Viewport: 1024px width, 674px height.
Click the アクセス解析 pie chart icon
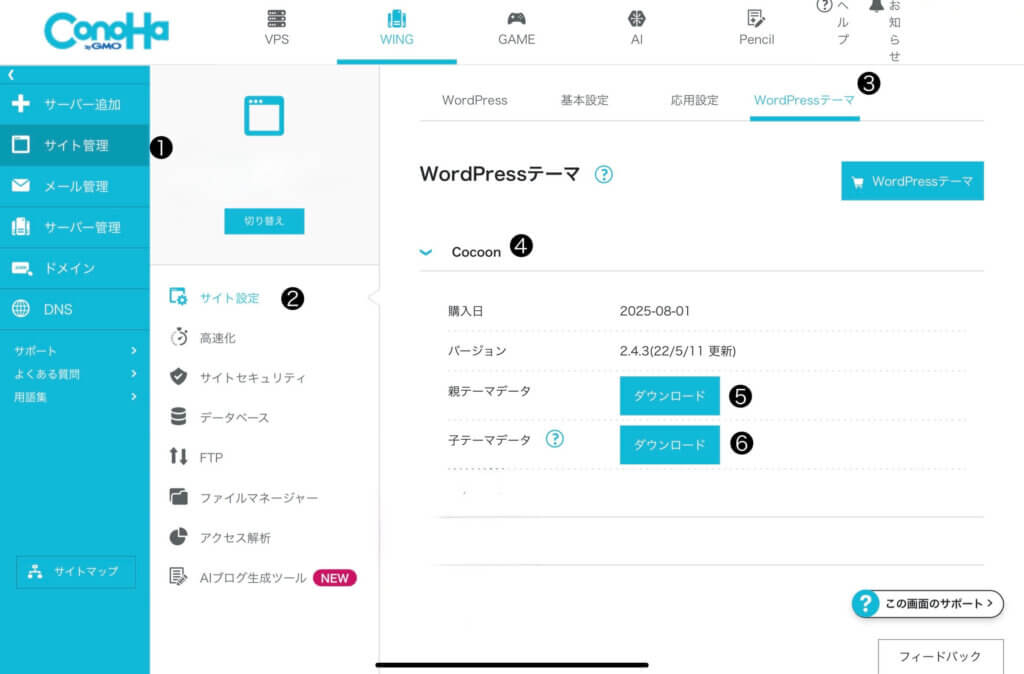click(x=178, y=537)
